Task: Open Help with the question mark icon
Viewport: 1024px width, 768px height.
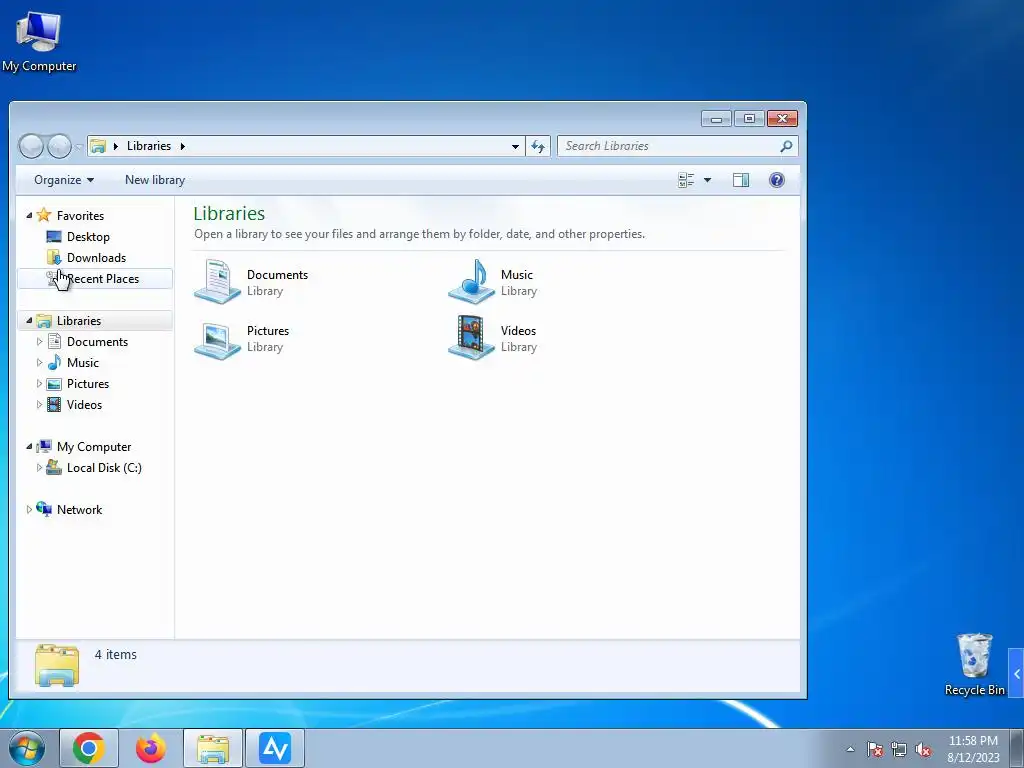Action: coord(776,180)
